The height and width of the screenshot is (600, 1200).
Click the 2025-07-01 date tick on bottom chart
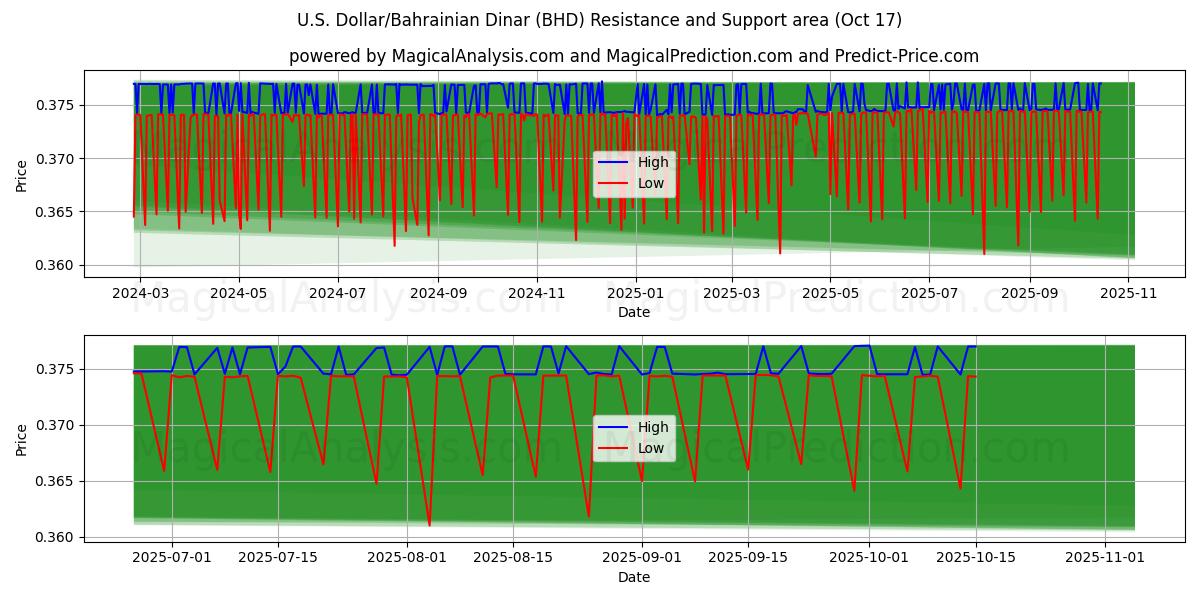(x=171, y=558)
